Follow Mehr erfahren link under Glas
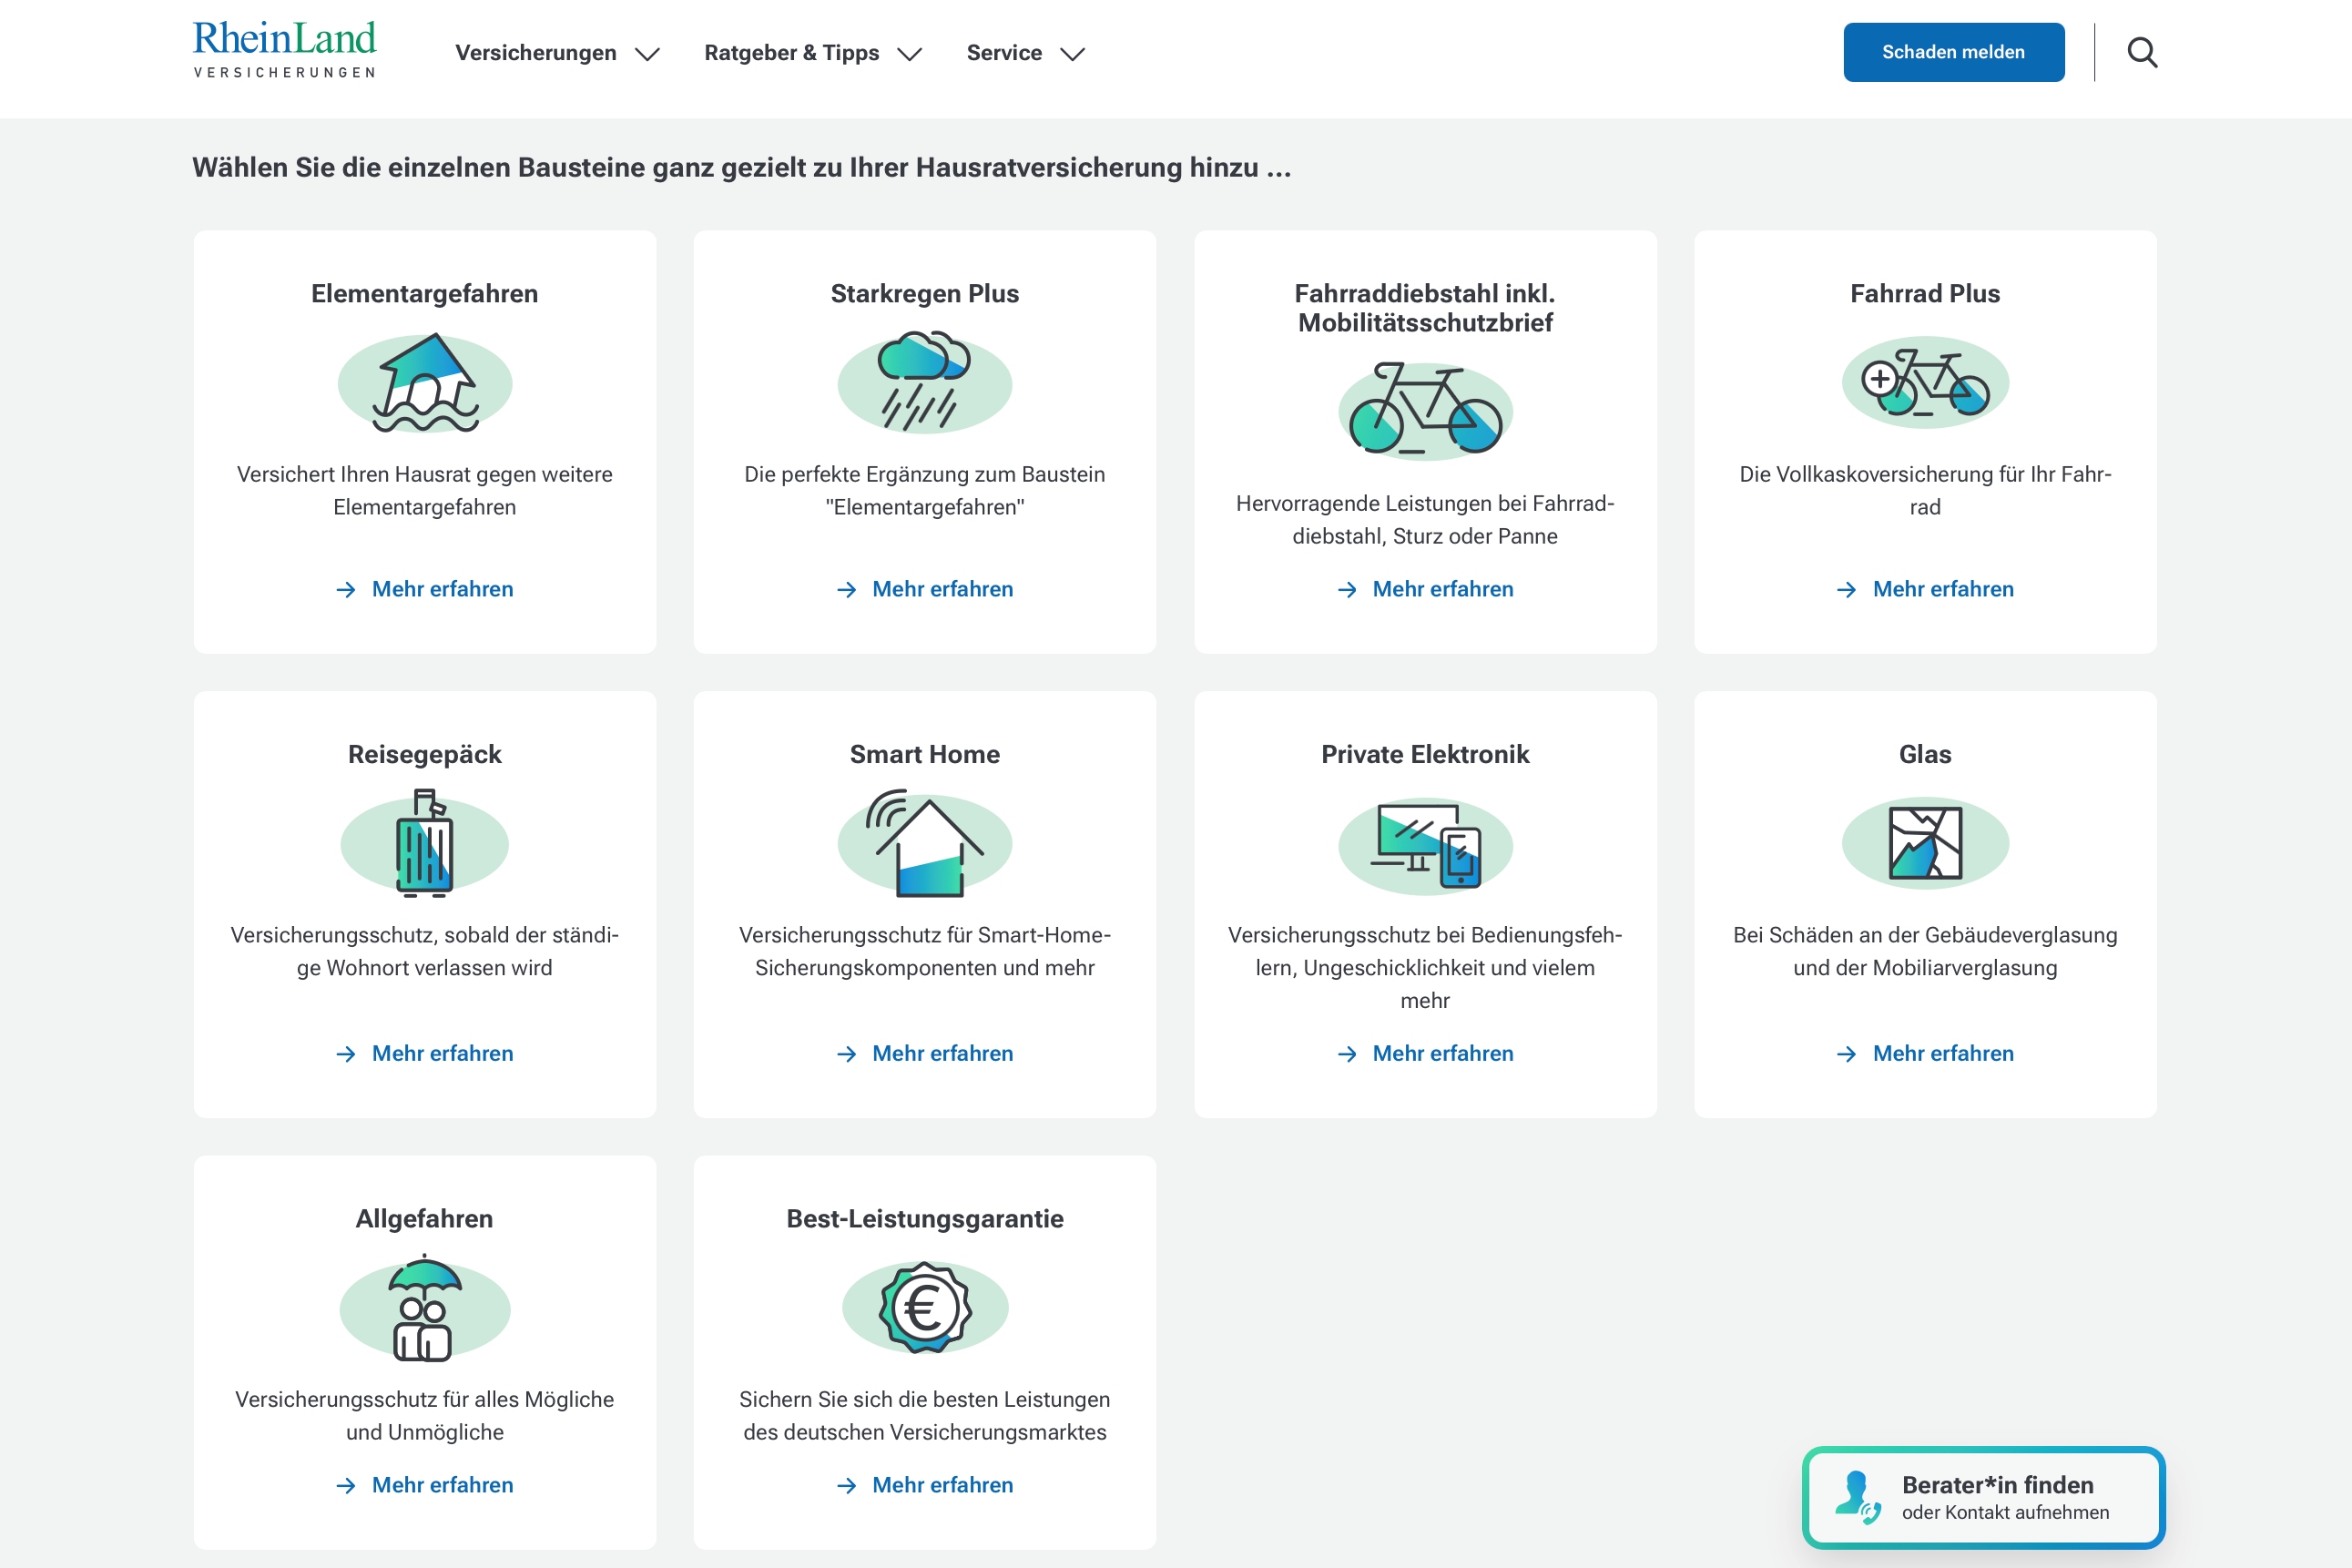Image resolution: width=2352 pixels, height=1568 pixels. (x=1942, y=1053)
